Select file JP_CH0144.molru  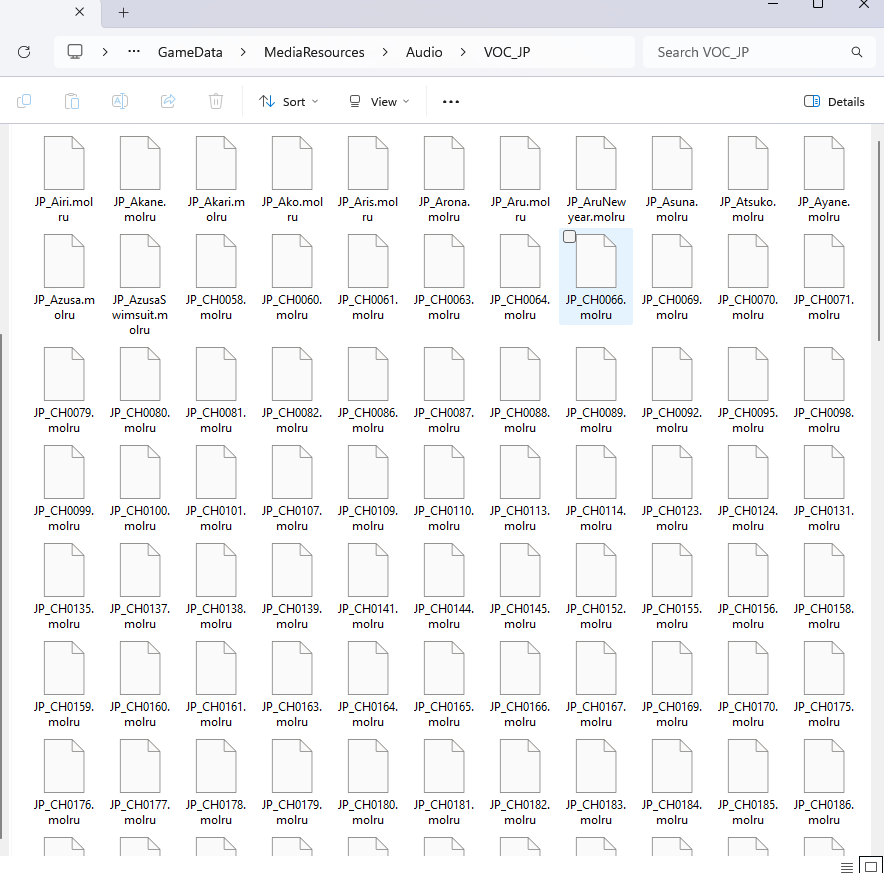click(444, 587)
